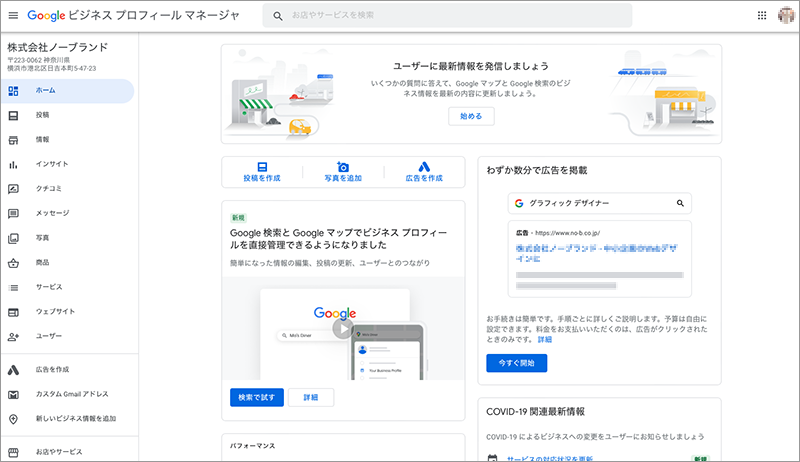The image size is (800, 462).
Task: Click 詳細 button beside 検索で試す
Action: 311,397
